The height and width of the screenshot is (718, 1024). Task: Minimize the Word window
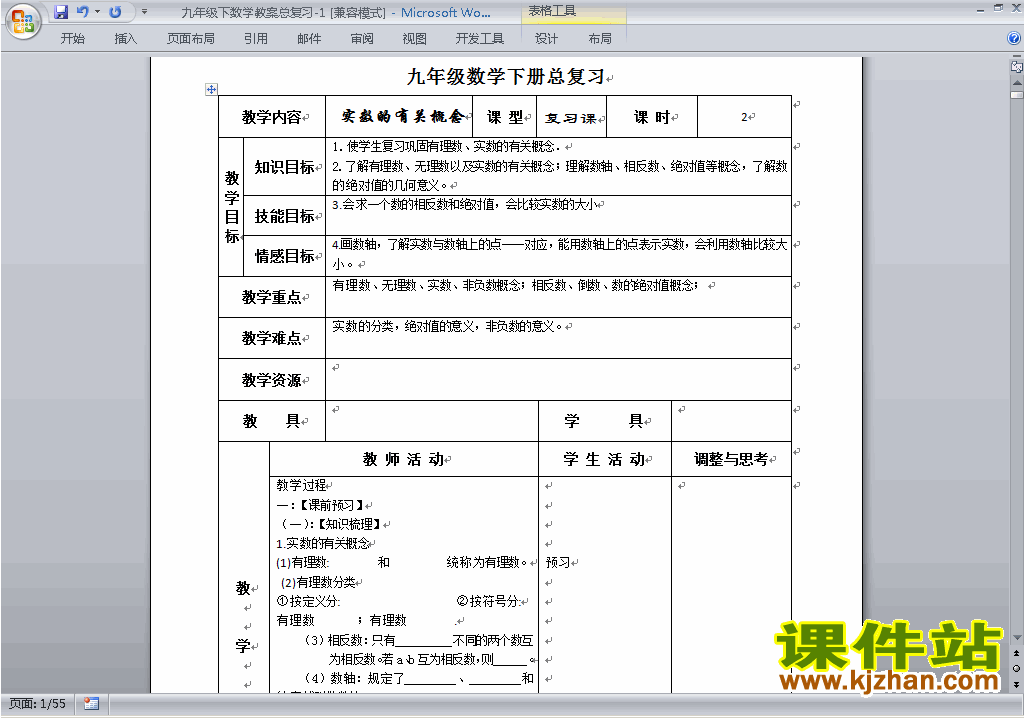[980, 9]
